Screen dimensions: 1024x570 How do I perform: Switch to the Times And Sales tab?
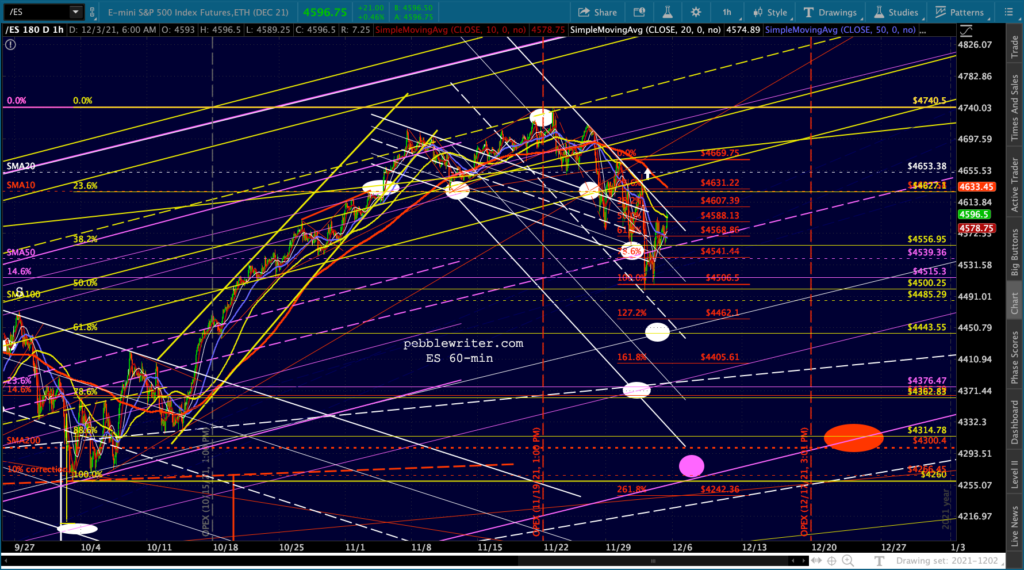[x=1012, y=106]
